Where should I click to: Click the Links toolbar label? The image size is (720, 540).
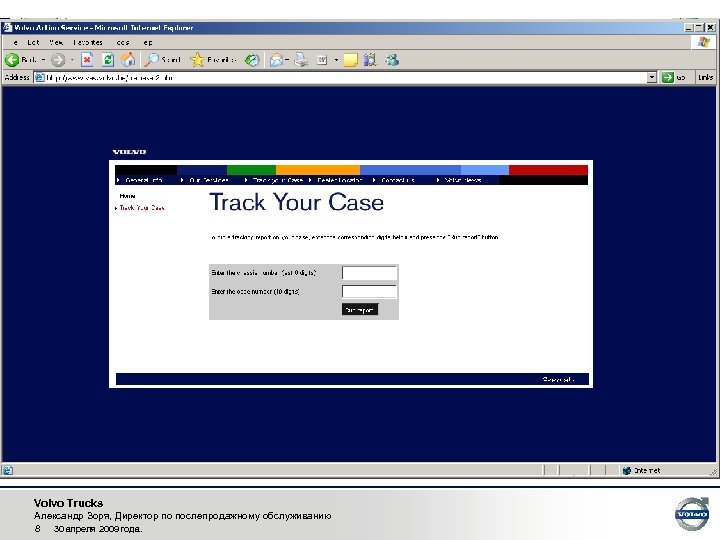point(705,77)
